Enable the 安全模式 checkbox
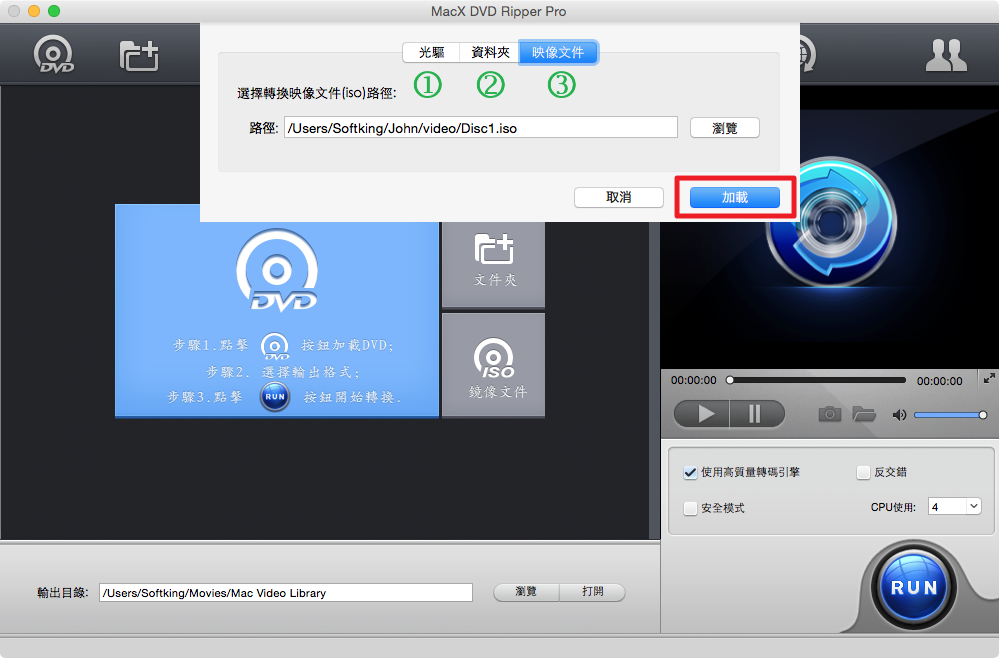This screenshot has width=999, height=658. point(690,508)
